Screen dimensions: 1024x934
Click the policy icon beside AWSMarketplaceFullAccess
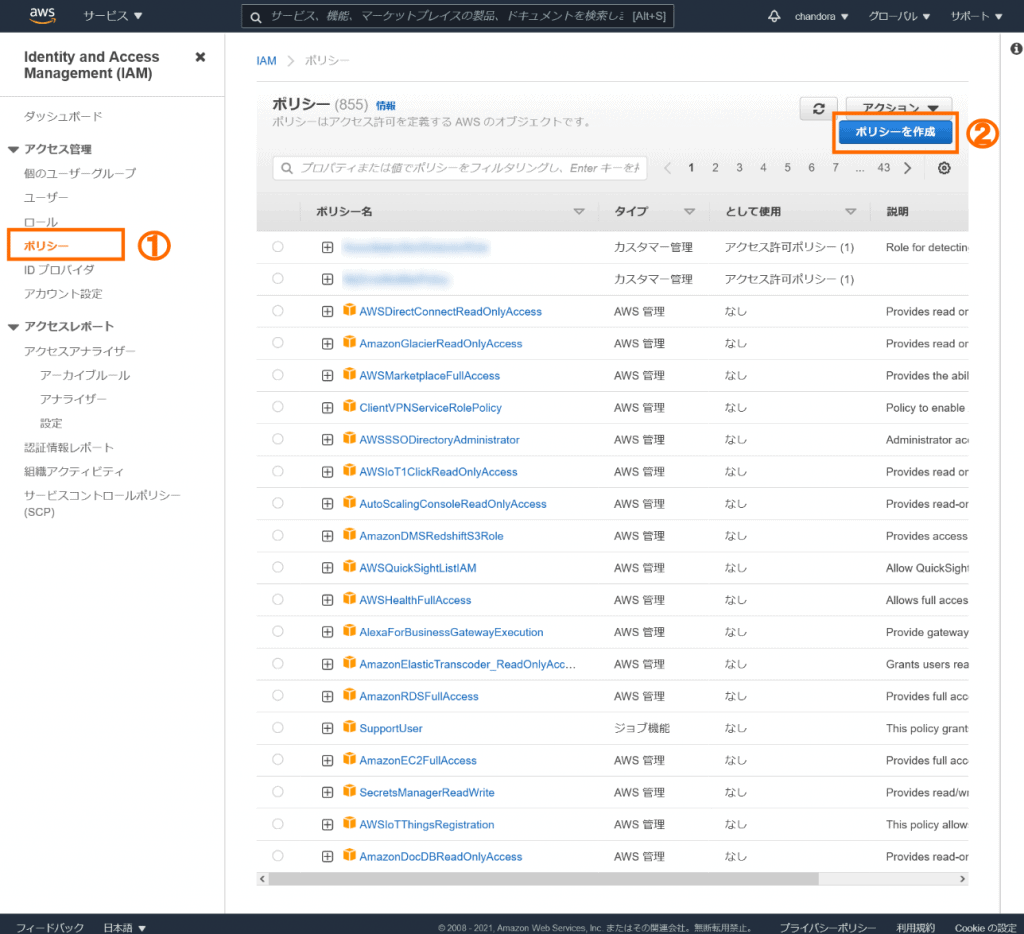click(349, 374)
